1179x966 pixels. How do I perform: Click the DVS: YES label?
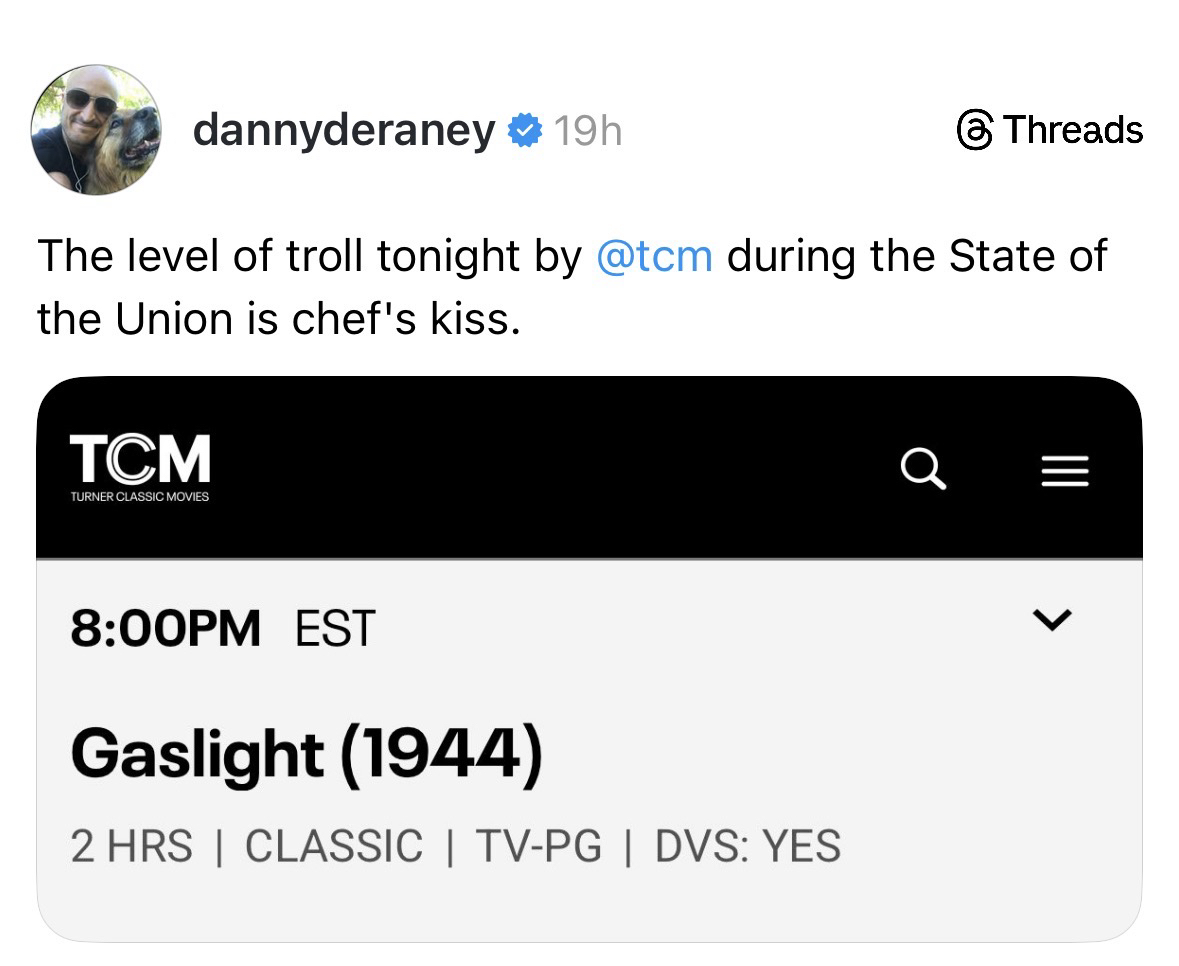point(747,846)
